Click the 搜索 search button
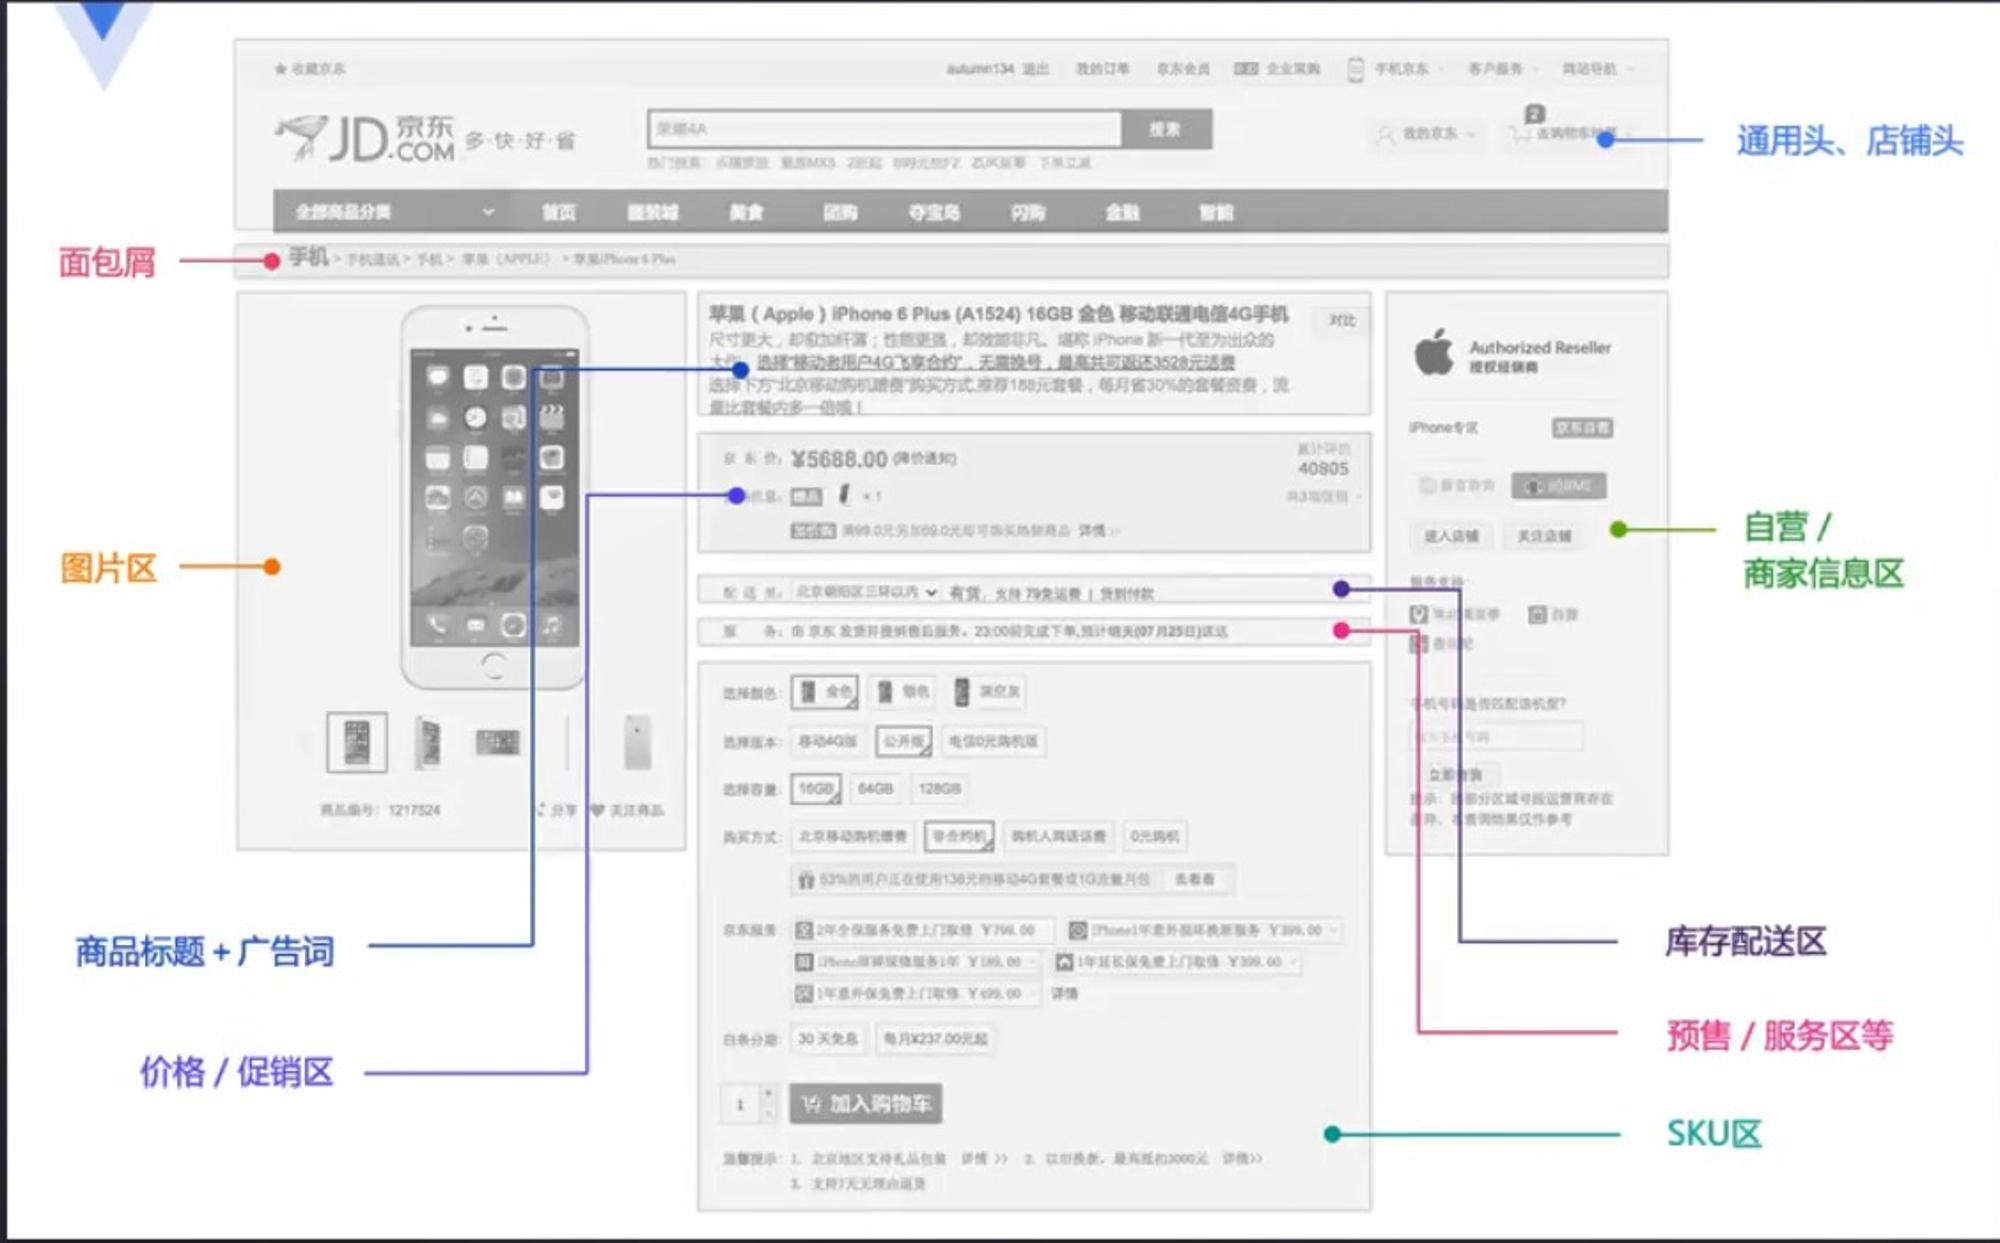This screenshot has width=2000, height=1243. pos(1166,129)
